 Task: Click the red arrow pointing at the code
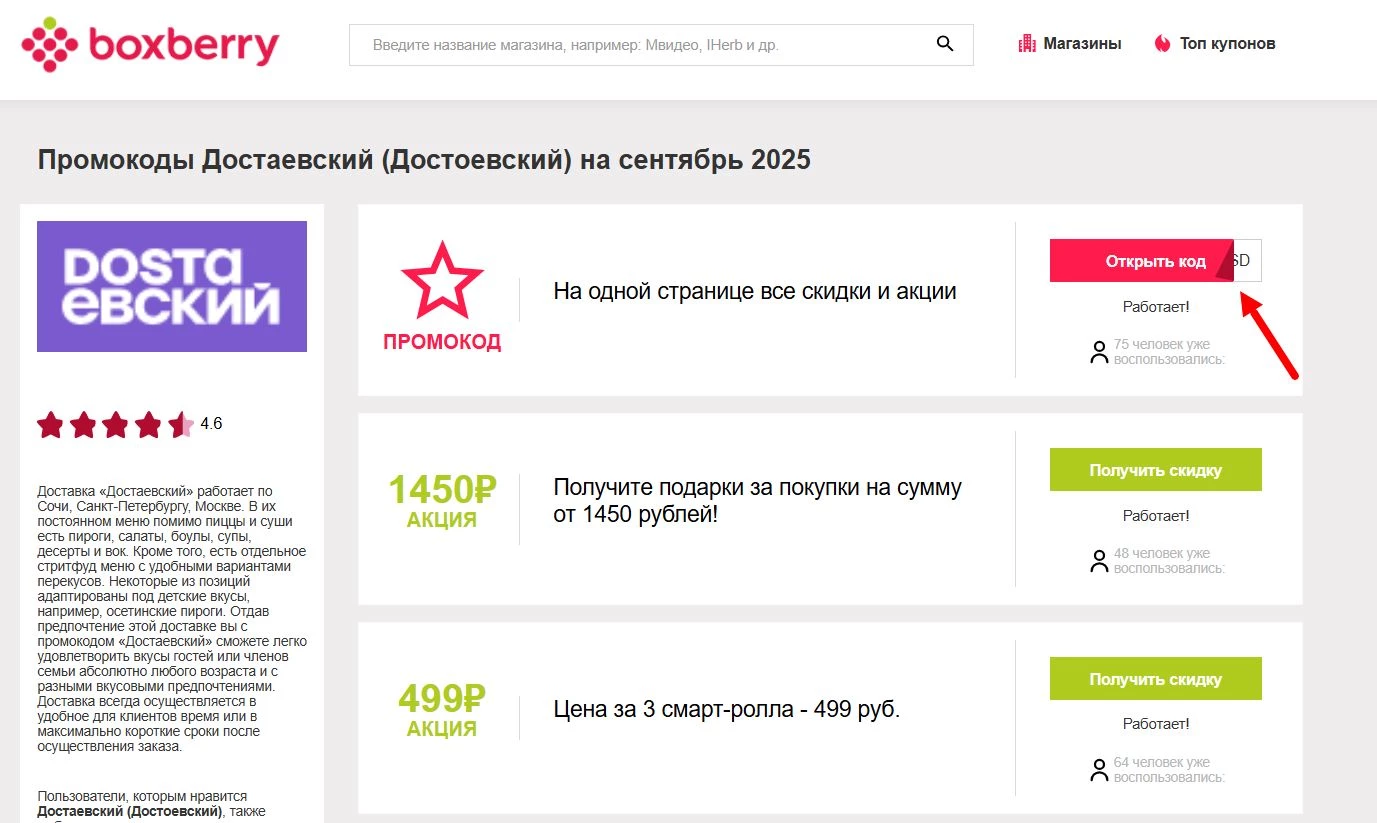pyautogui.click(x=1268, y=340)
